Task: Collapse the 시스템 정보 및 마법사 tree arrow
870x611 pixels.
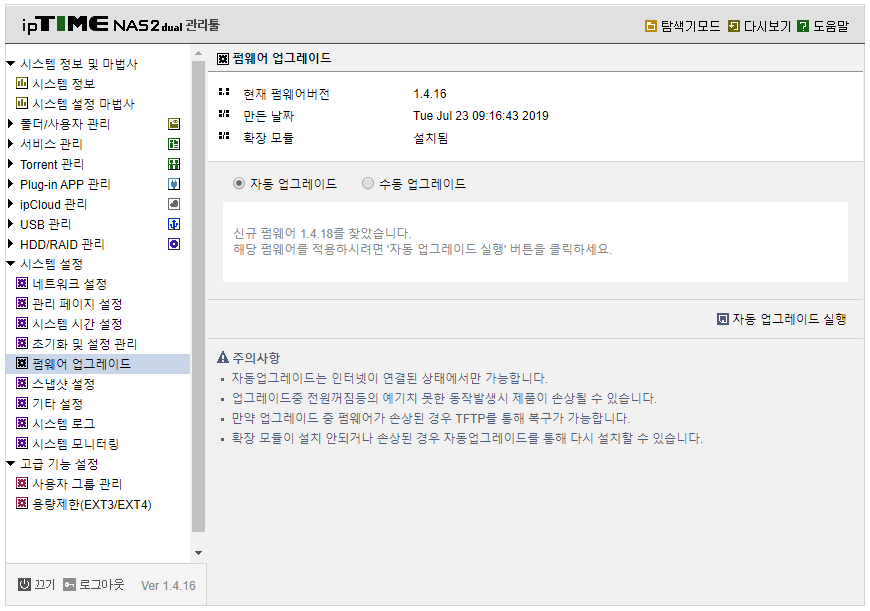Action: pyautogui.click(x=11, y=64)
